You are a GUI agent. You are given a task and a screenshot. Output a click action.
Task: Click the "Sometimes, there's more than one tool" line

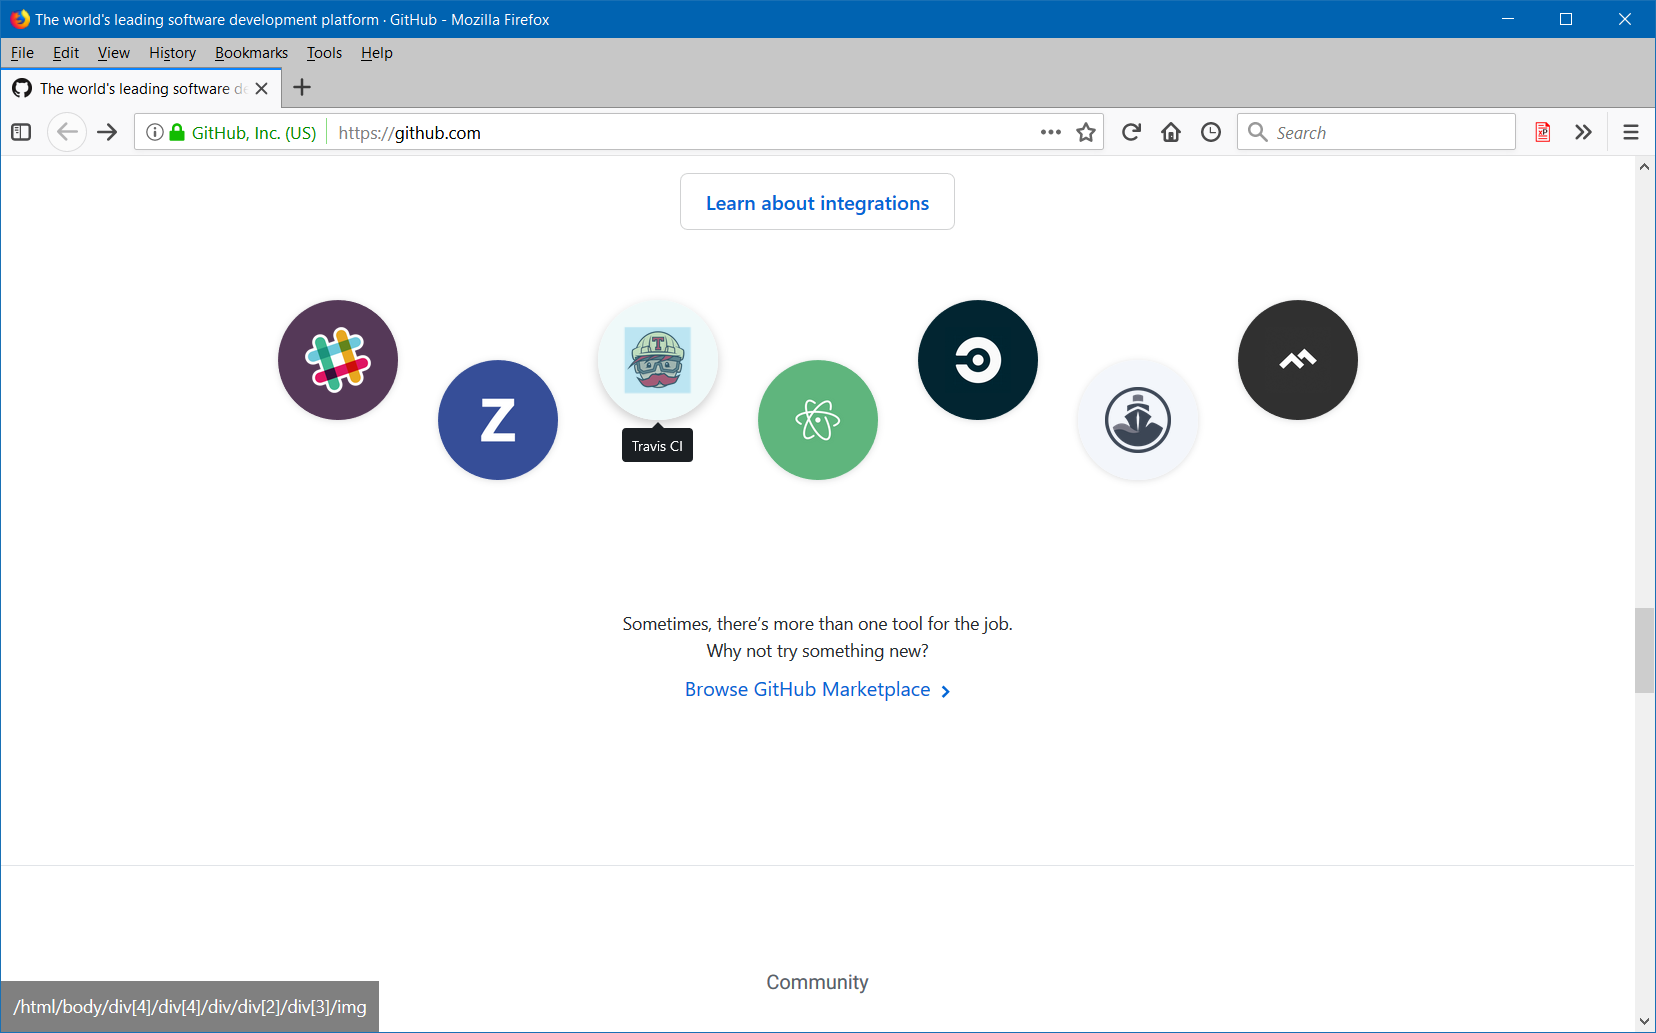point(817,624)
